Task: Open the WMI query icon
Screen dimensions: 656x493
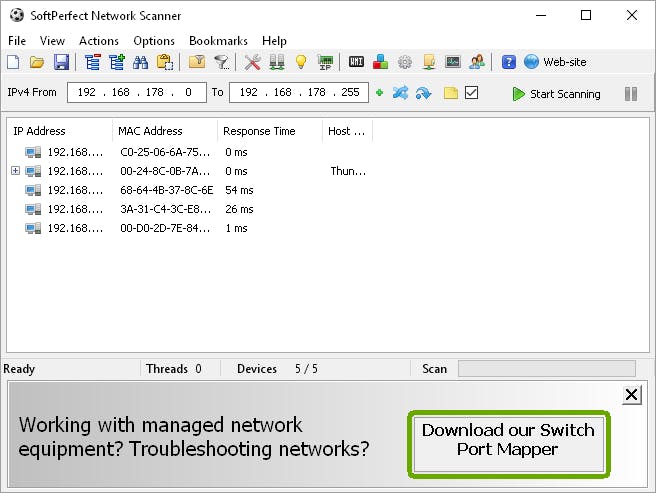Action: coord(356,62)
